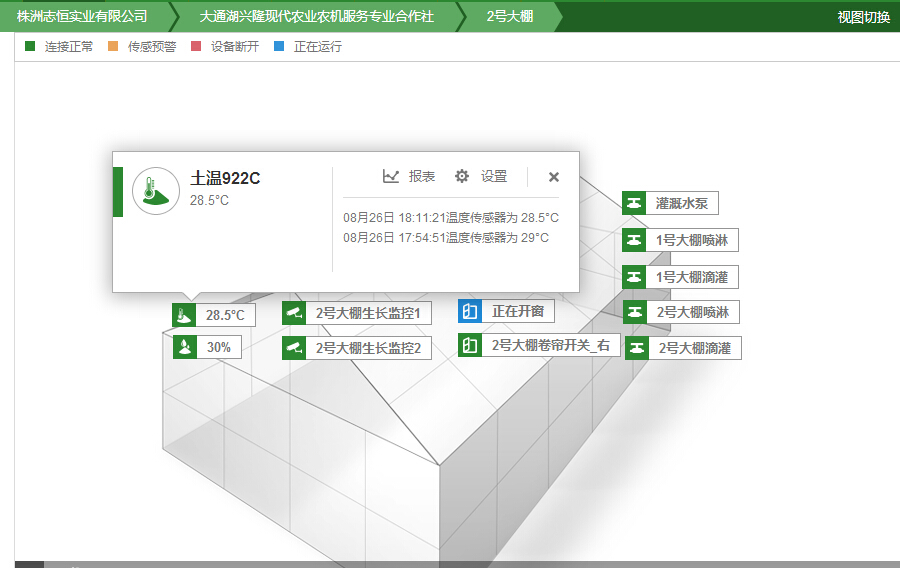The height and width of the screenshot is (568, 900).
Task: Open the 报表 chart report
Action: 409,177
